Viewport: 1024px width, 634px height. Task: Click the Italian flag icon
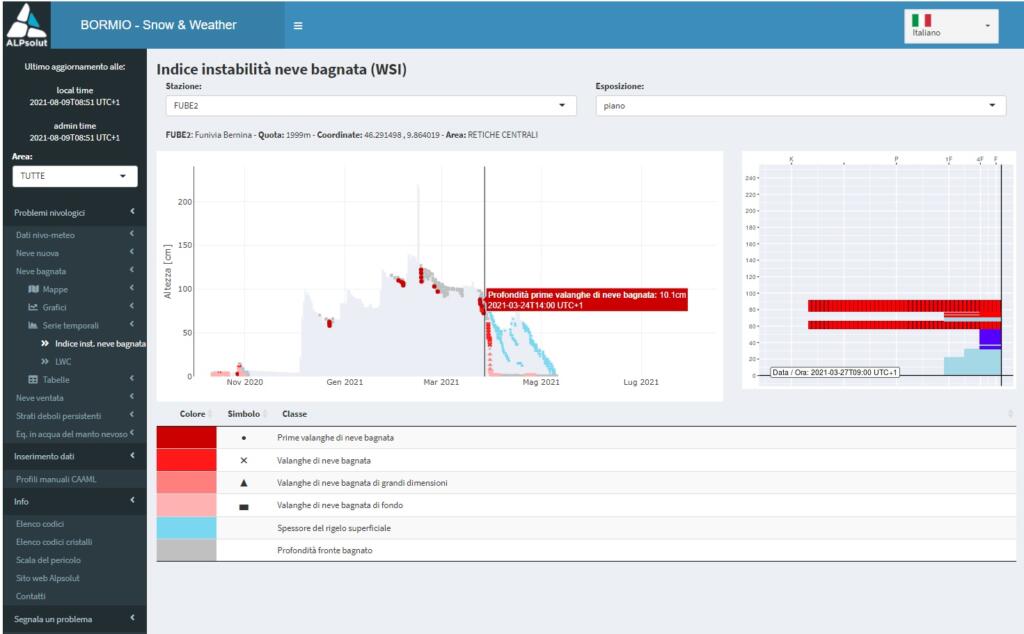[x=921, y=20]
